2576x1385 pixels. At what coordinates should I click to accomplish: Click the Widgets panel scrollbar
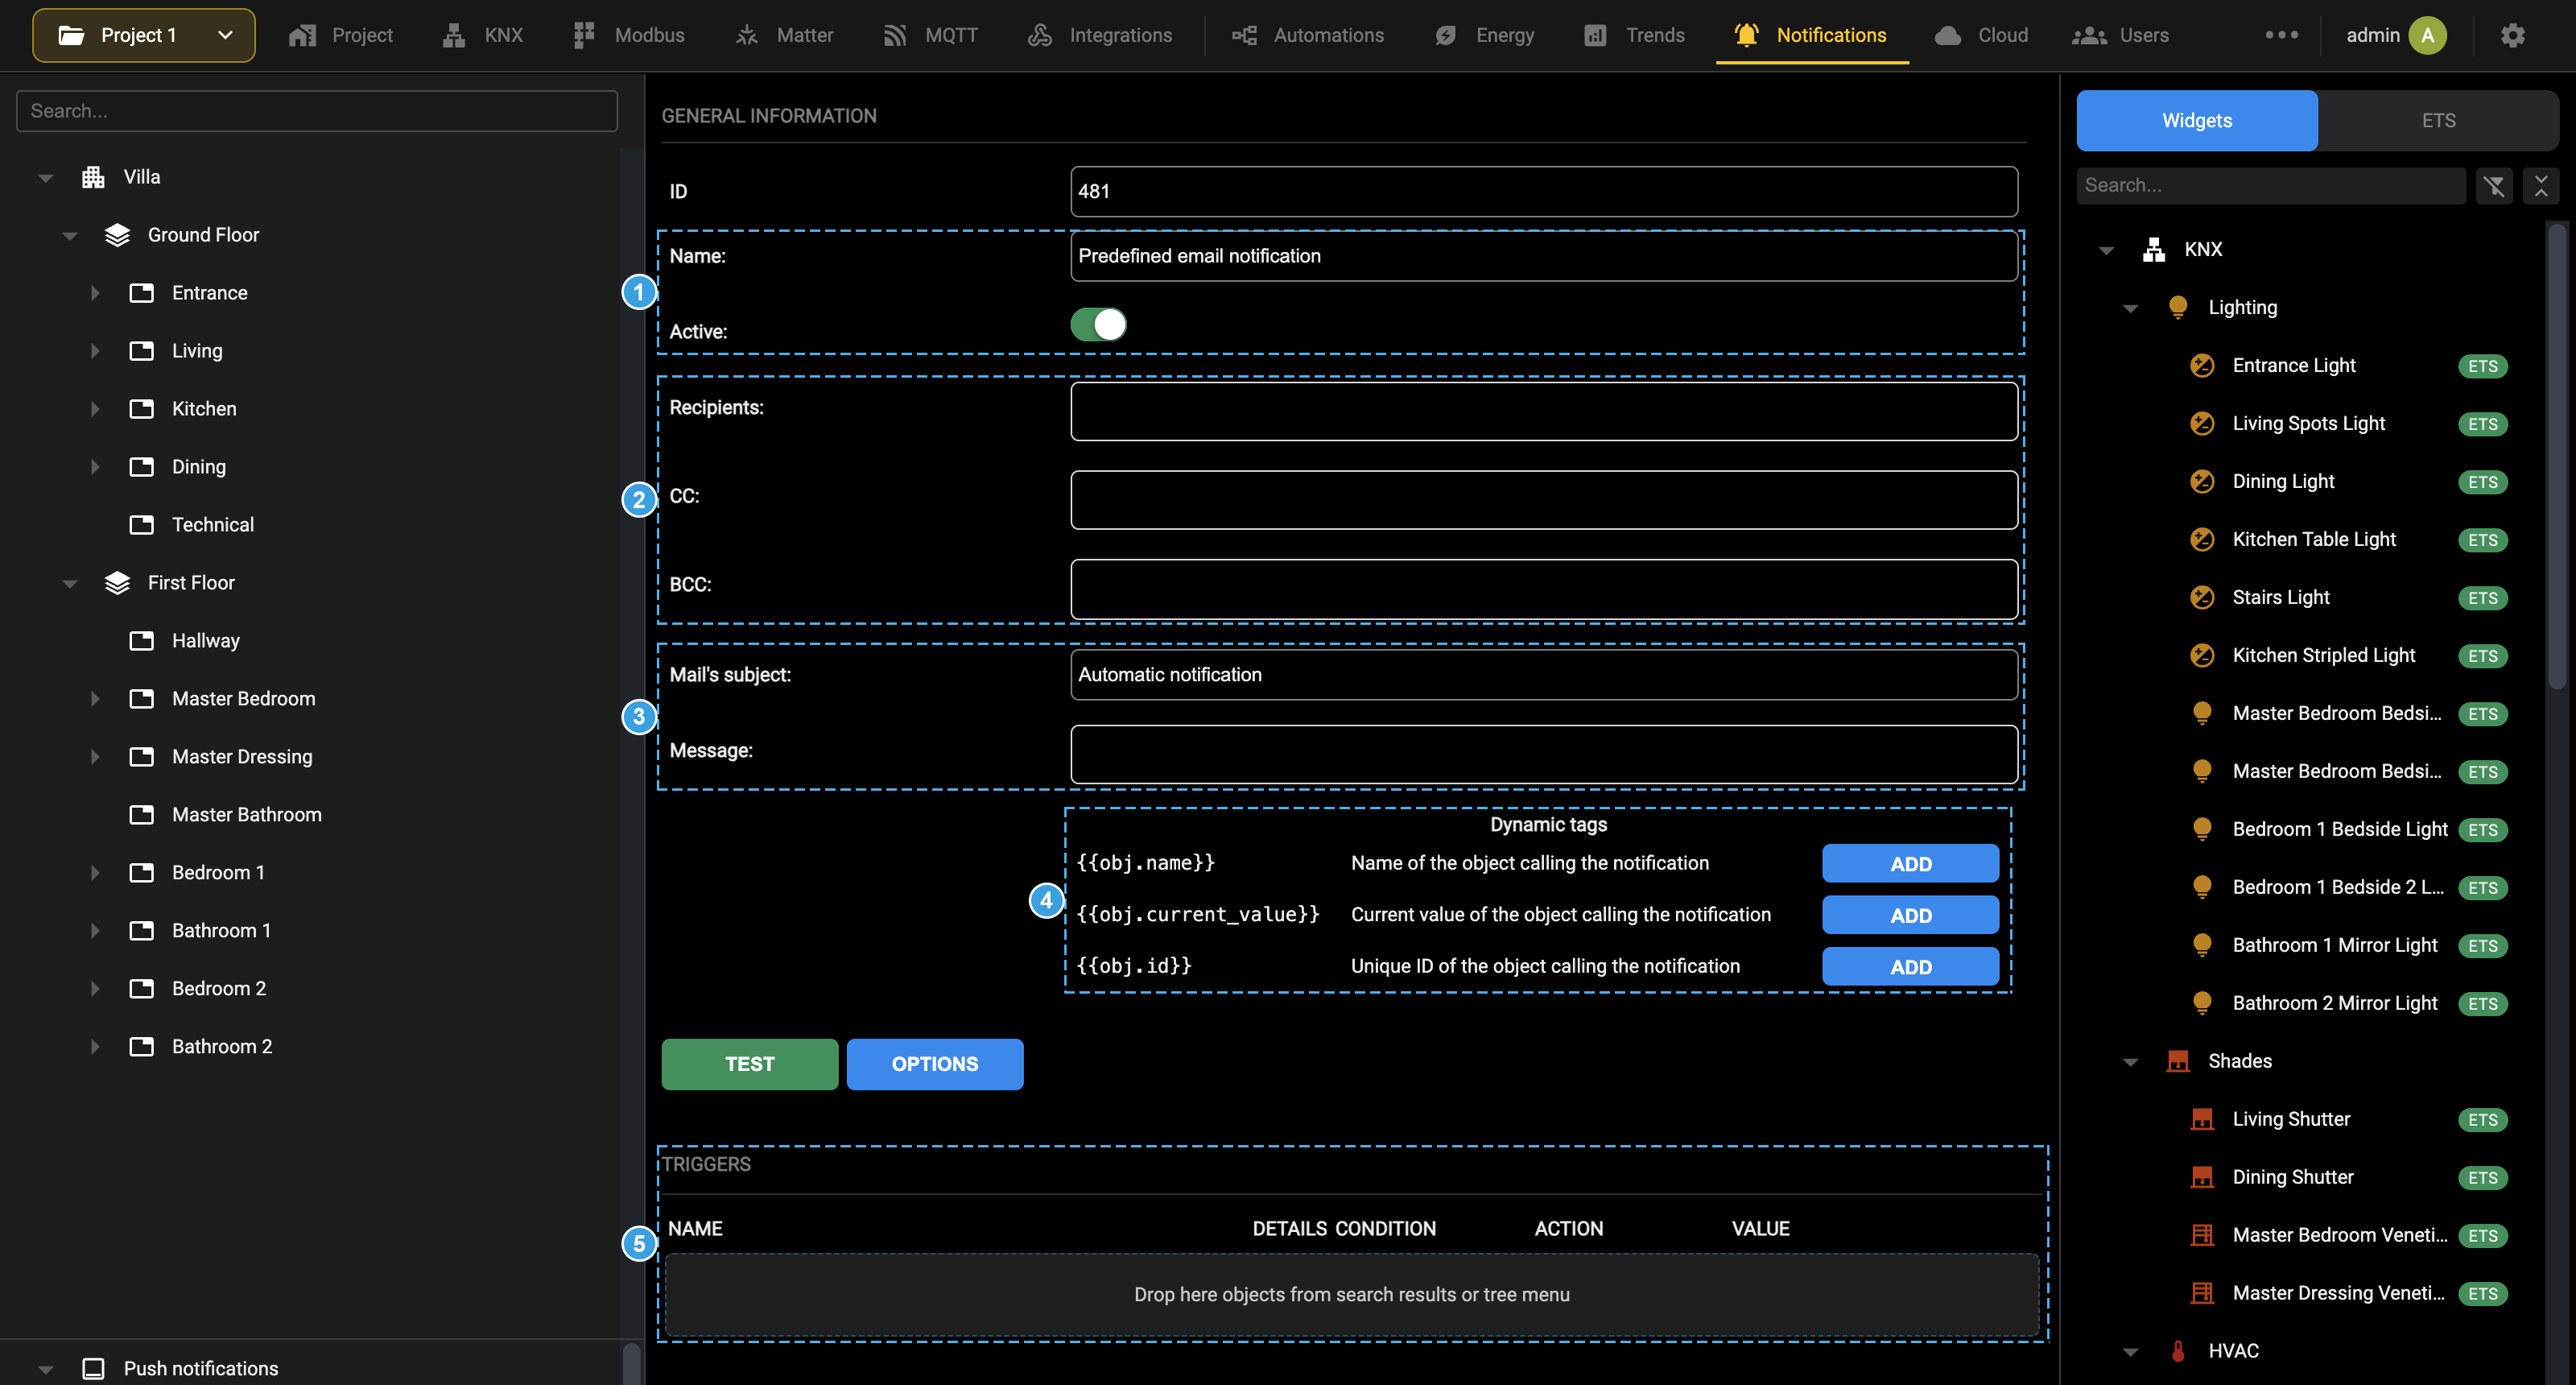[x=2557, y=456]
